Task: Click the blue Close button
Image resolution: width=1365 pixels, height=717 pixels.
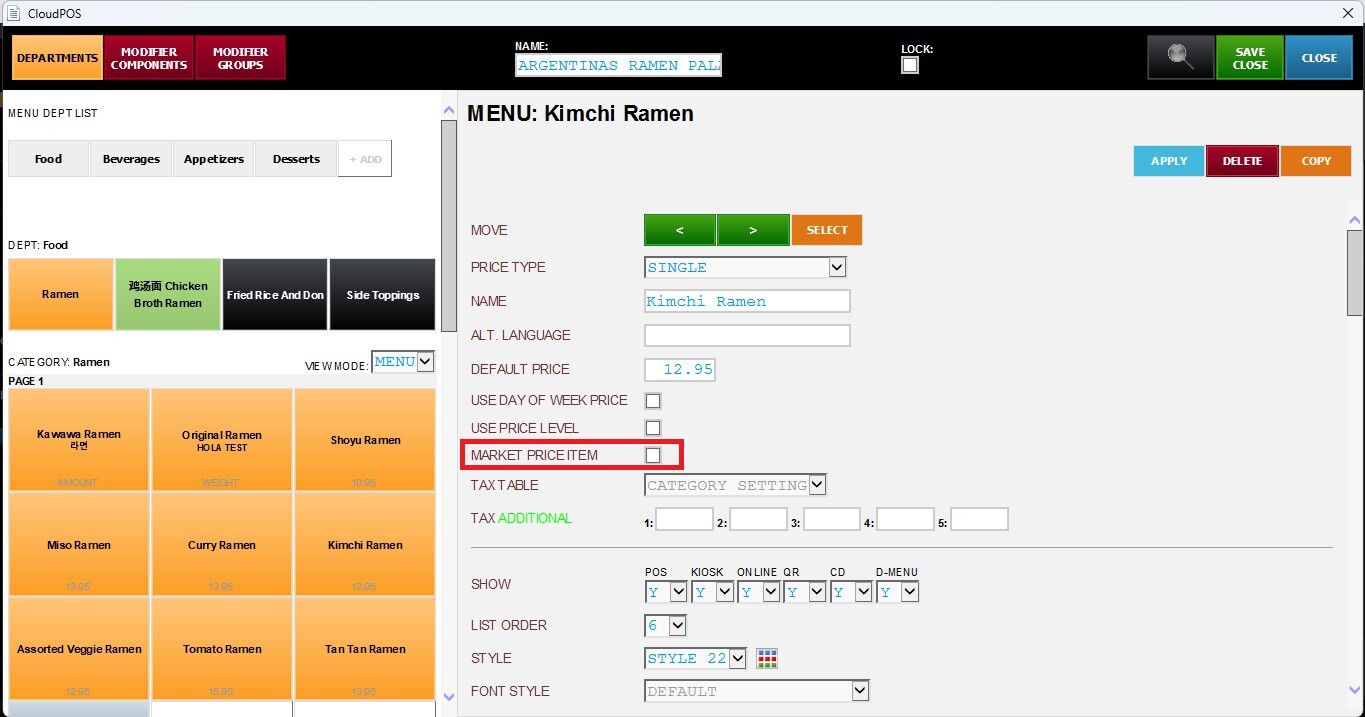Action: (x=1319, y=58)
